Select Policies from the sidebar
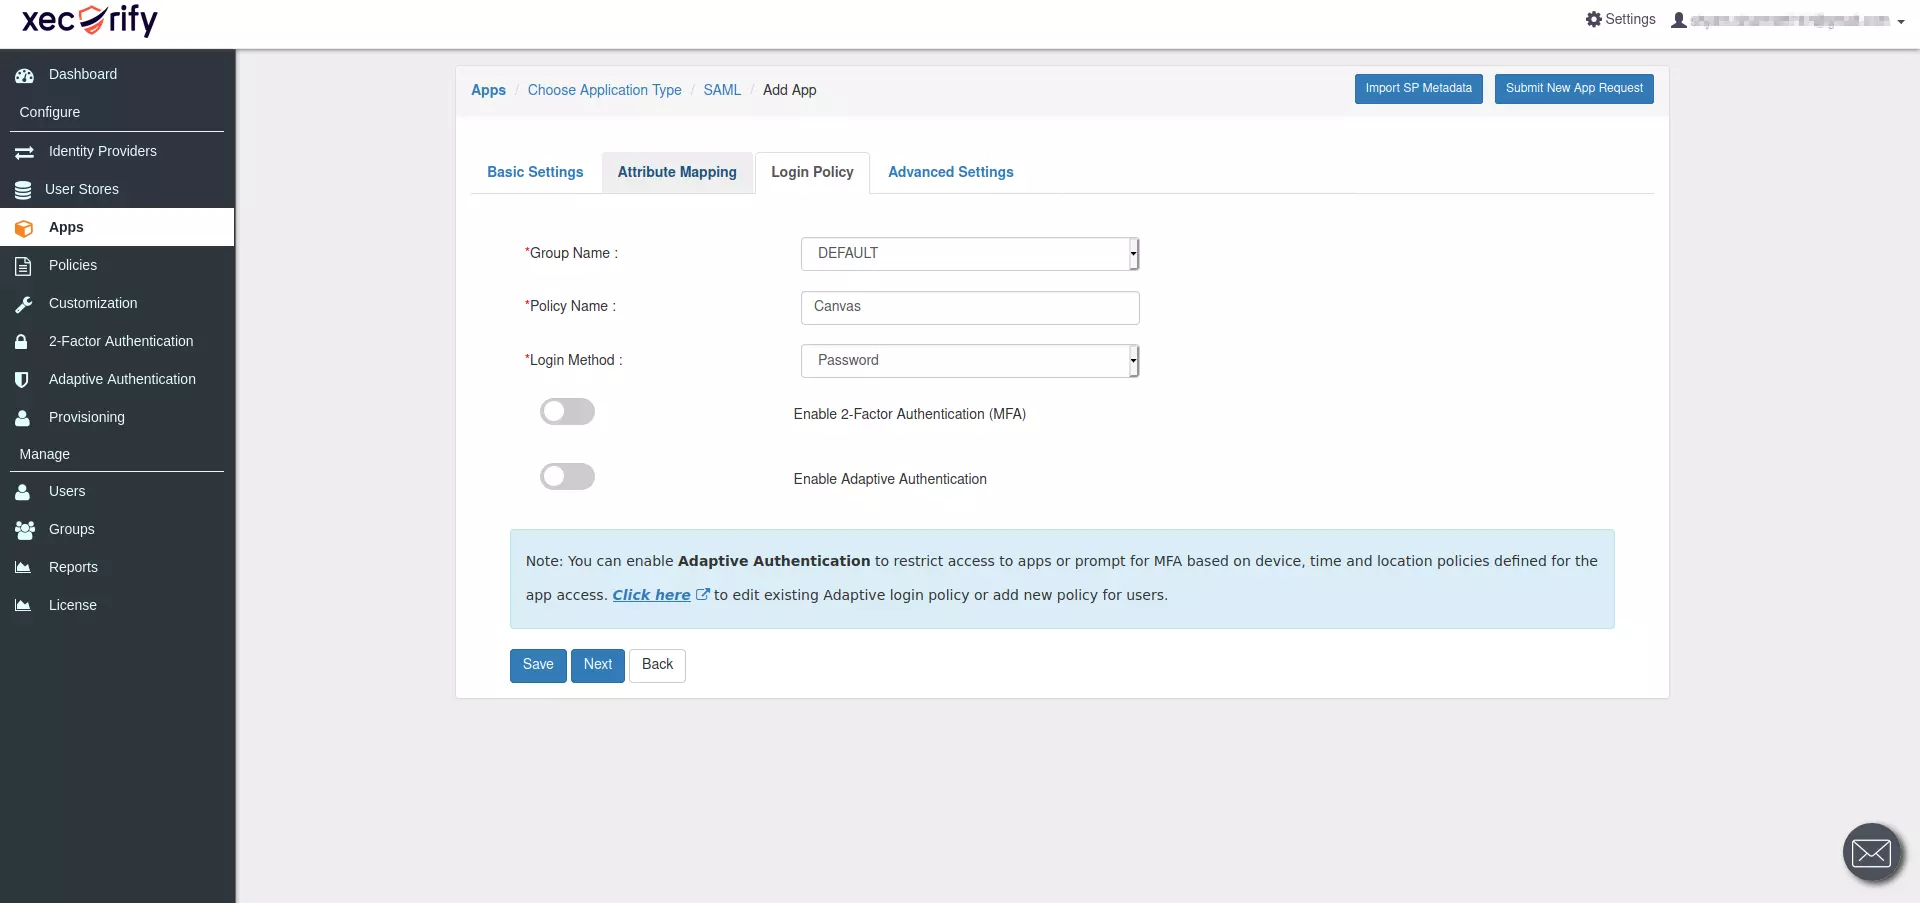Viewport: 1920px width, 903px height. point(73,265)
